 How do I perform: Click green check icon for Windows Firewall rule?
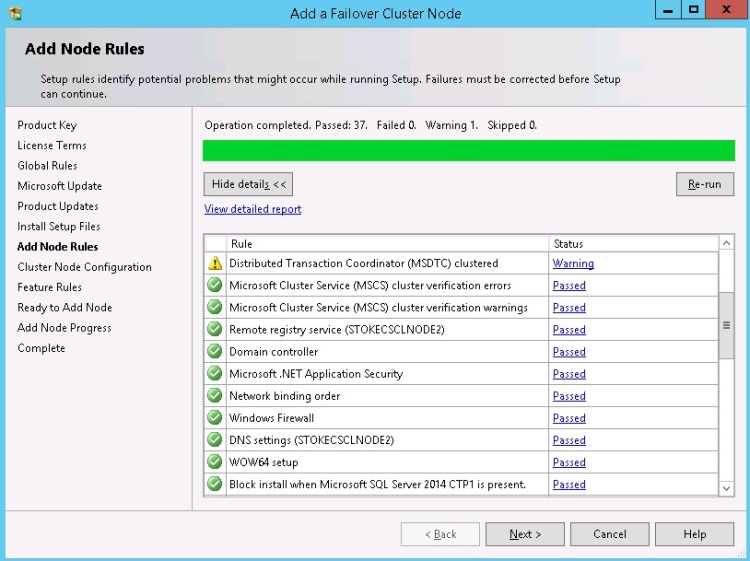point(215,418)
